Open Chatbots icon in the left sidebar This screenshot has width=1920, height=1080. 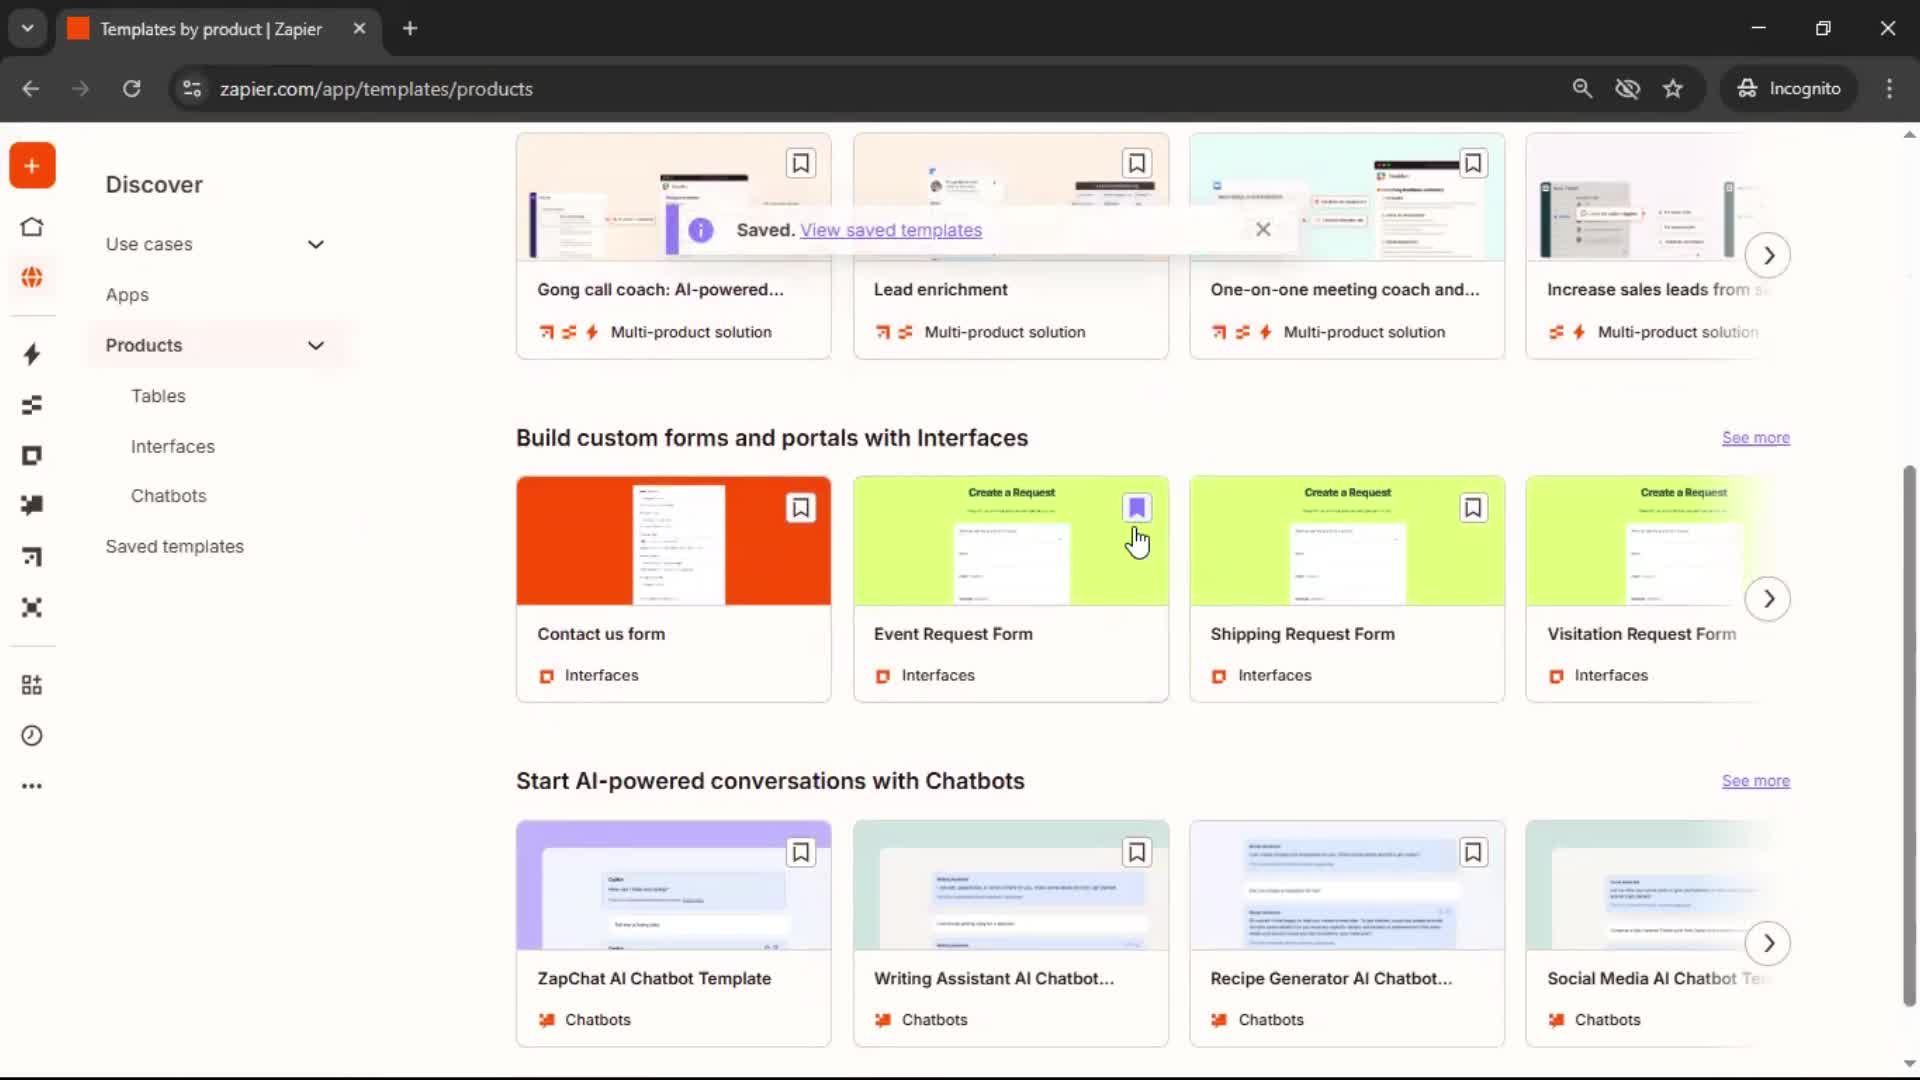32,505
